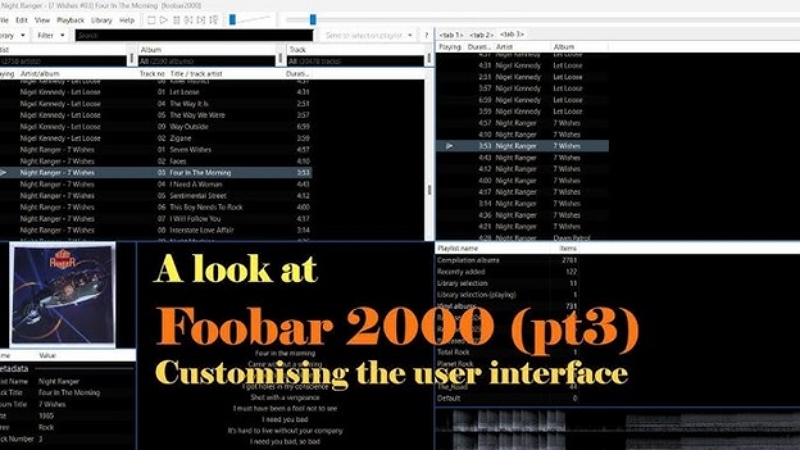The width and height of the screenshot is (800, 450).
Task: Sort by Title / track artist header
Action: (196, 74)
